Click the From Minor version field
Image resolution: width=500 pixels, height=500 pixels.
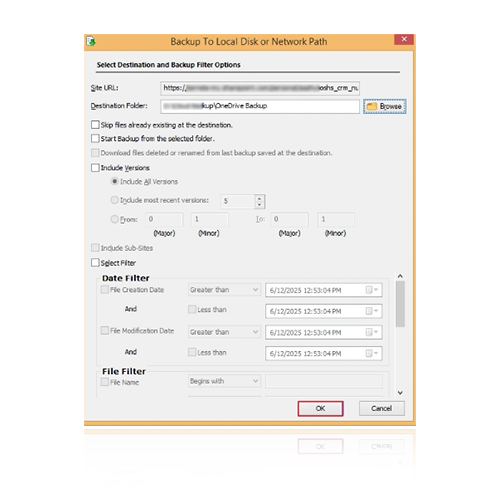click(209, 219)
